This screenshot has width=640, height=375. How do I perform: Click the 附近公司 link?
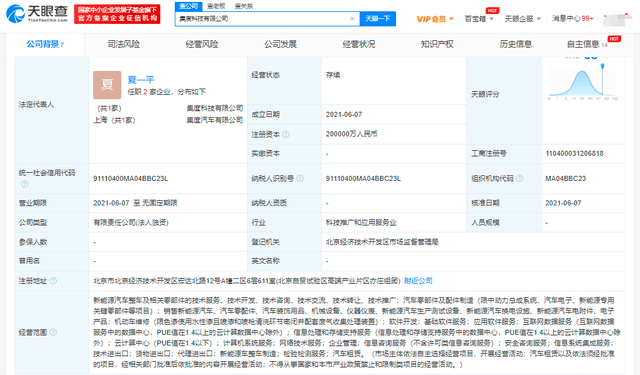(x=418, y=281)
